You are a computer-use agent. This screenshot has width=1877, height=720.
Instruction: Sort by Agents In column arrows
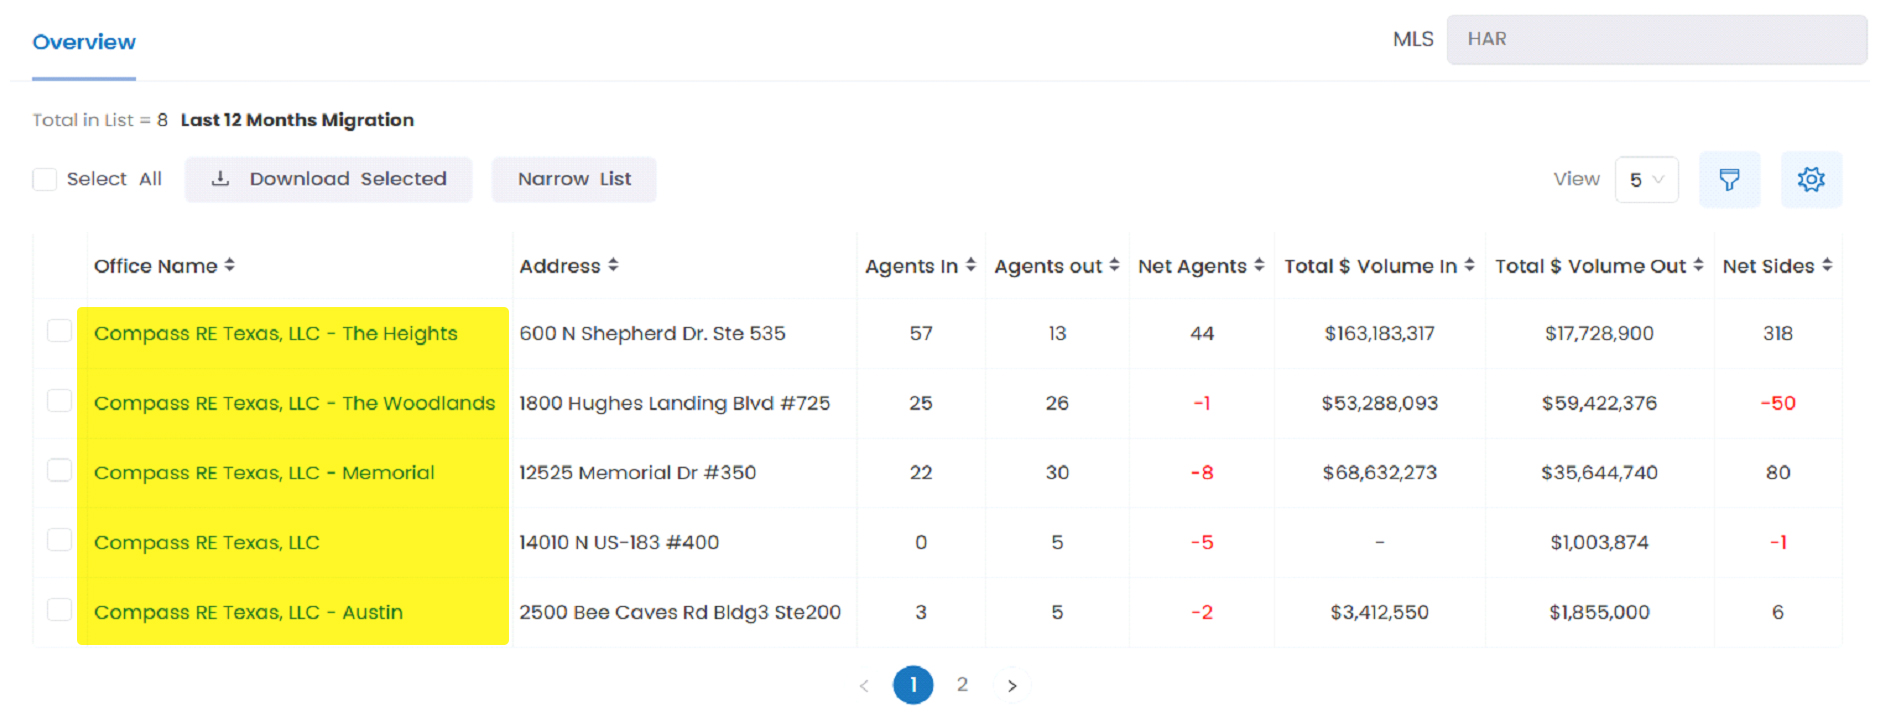click(x=970, y=265)
